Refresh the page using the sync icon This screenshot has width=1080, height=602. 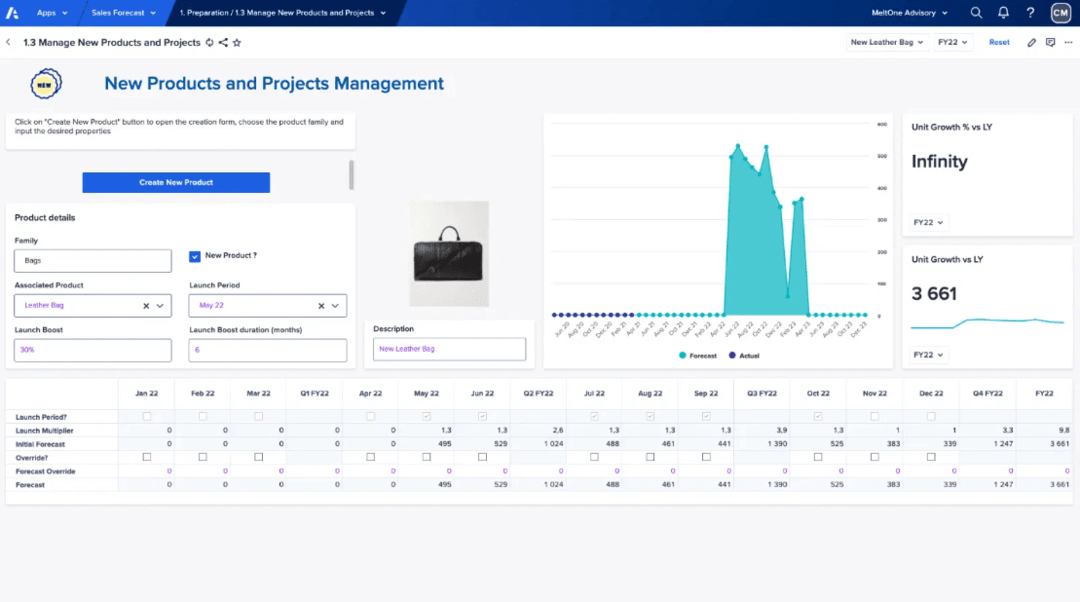point(211,42)
